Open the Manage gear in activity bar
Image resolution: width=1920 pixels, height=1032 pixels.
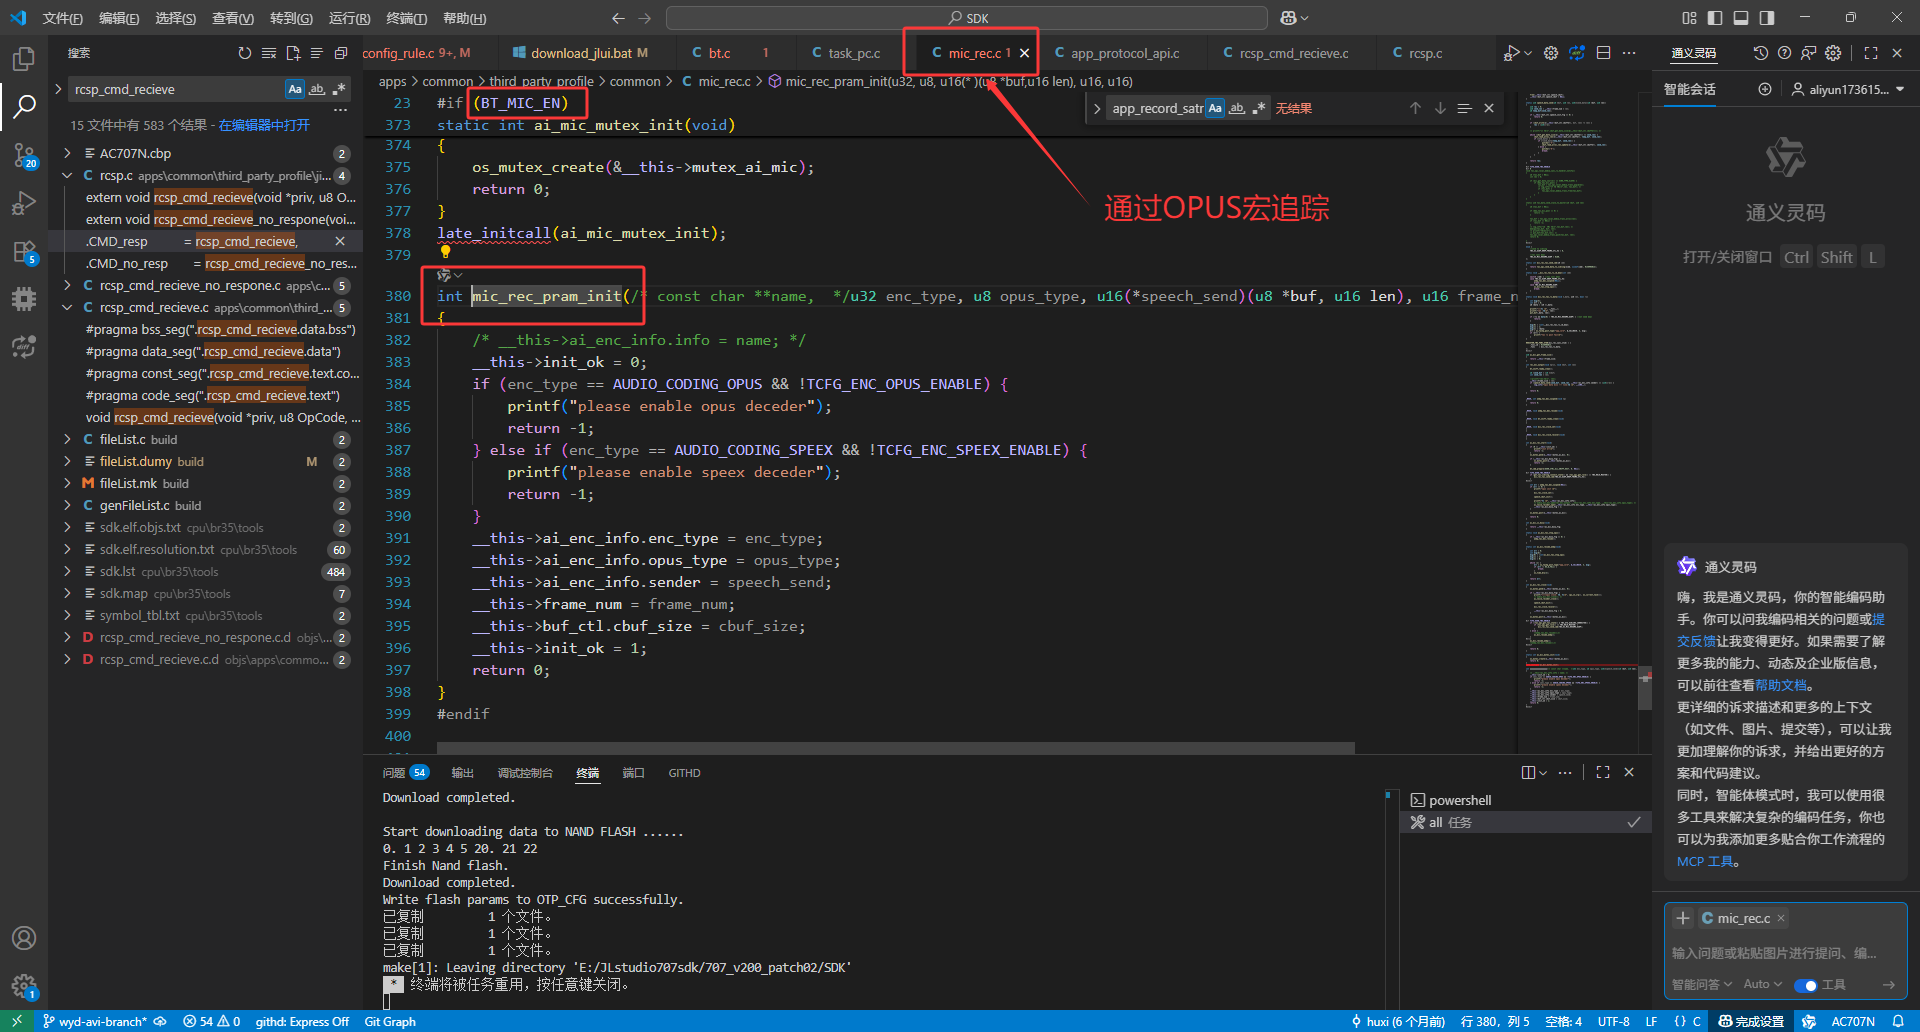(24, 986)
